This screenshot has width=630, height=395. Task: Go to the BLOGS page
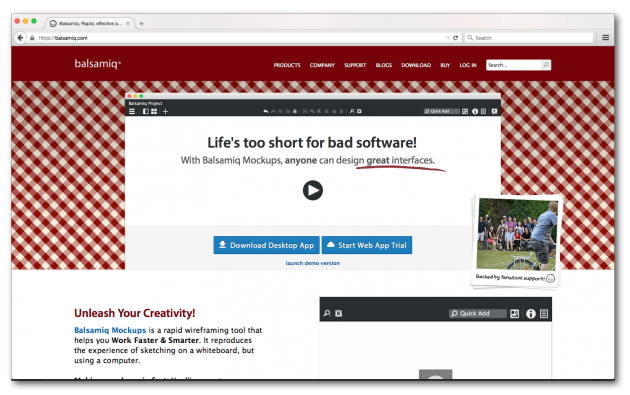click(x=384, y=65)
